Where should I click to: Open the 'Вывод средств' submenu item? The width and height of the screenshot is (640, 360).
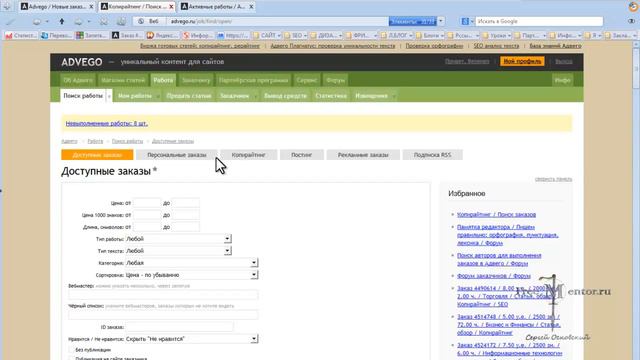click(285, 96)
